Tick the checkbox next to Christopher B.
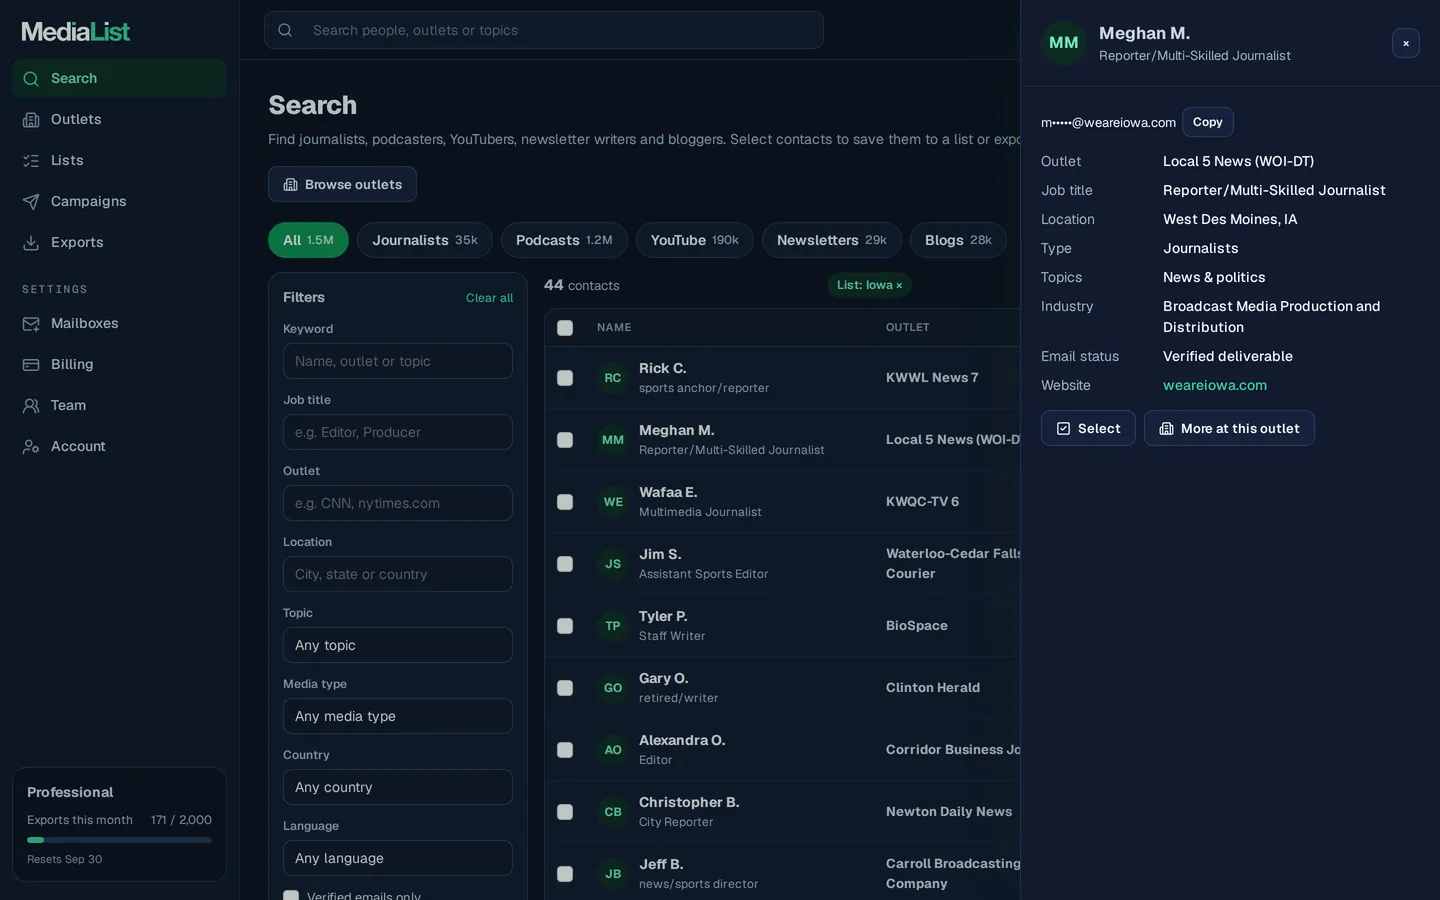Image resolution: width=1440 pixels, height=900 pixels. tap(565, 812)
